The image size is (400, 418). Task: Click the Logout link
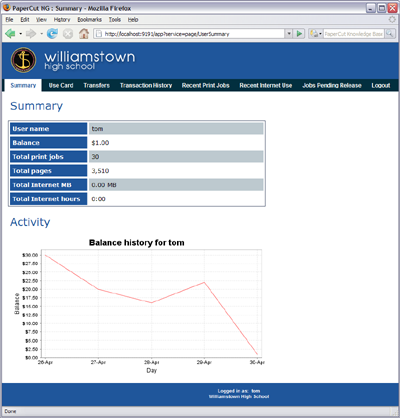(381, 85)
